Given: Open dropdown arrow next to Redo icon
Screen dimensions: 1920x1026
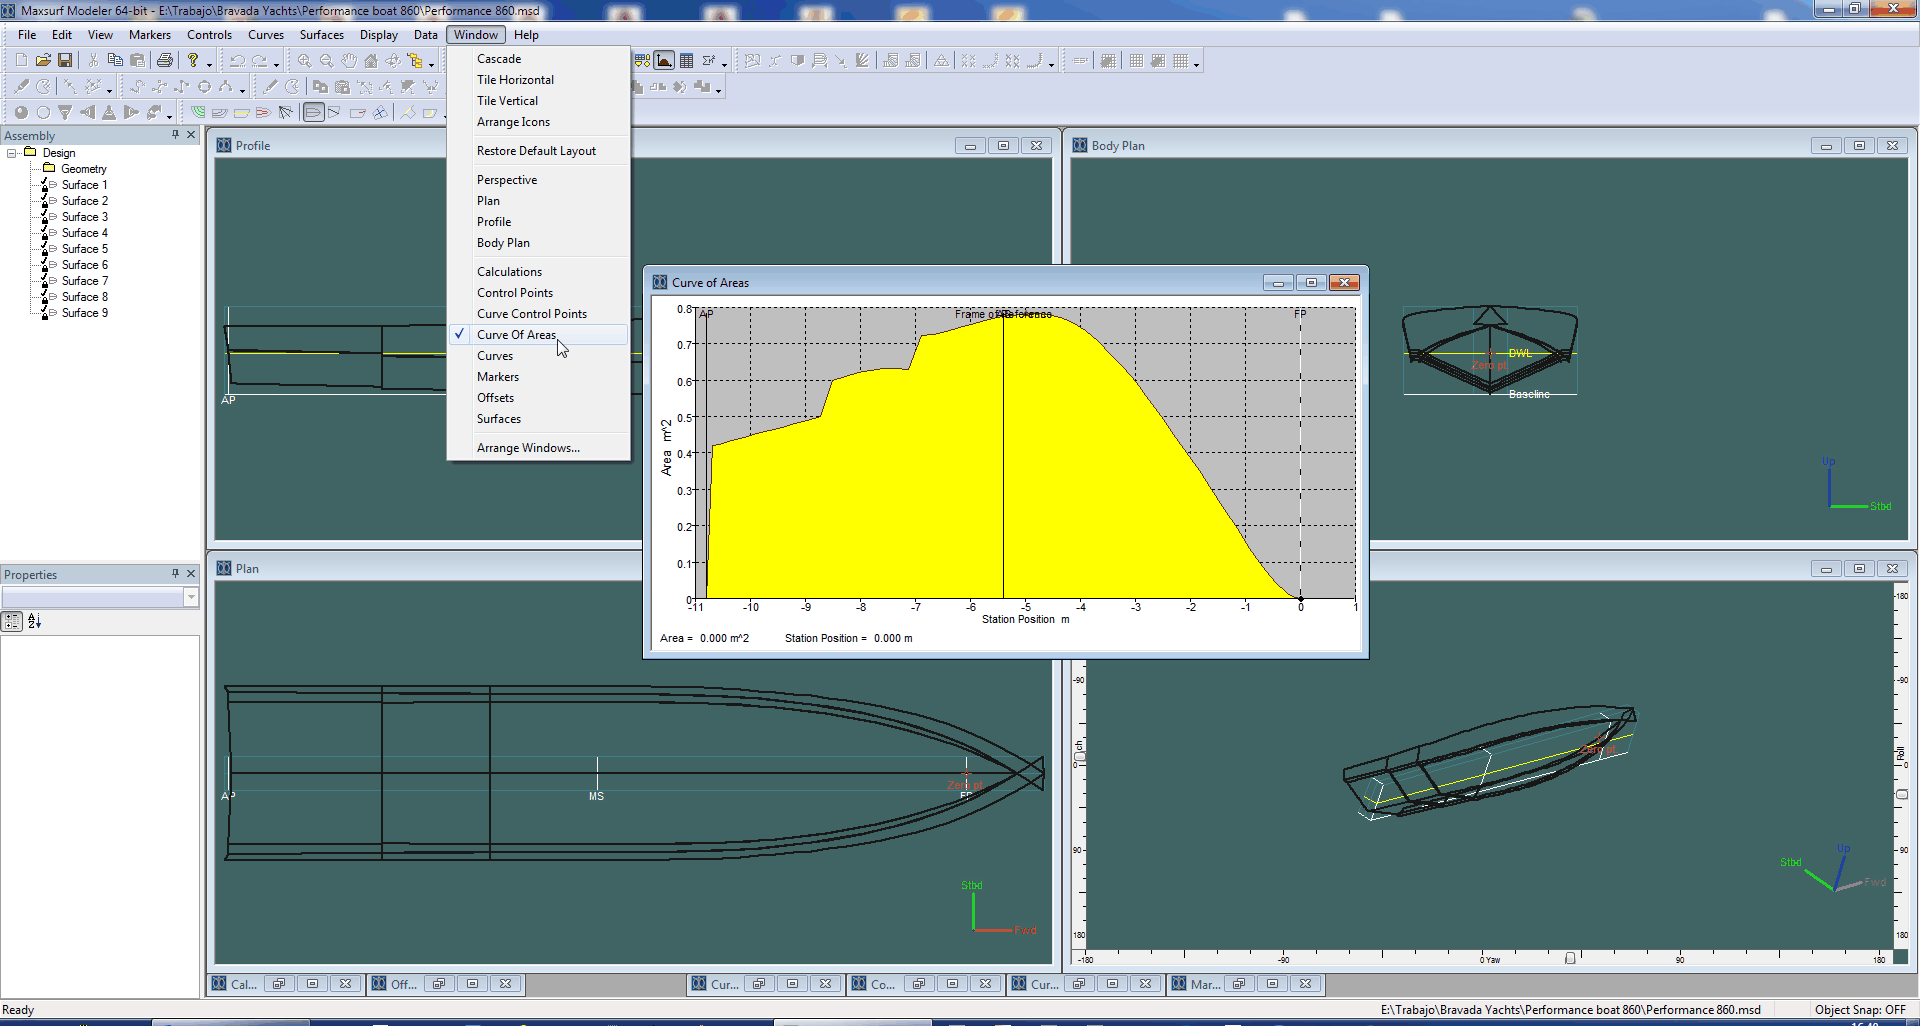Looking at the screenshot, I should (276, 64).
